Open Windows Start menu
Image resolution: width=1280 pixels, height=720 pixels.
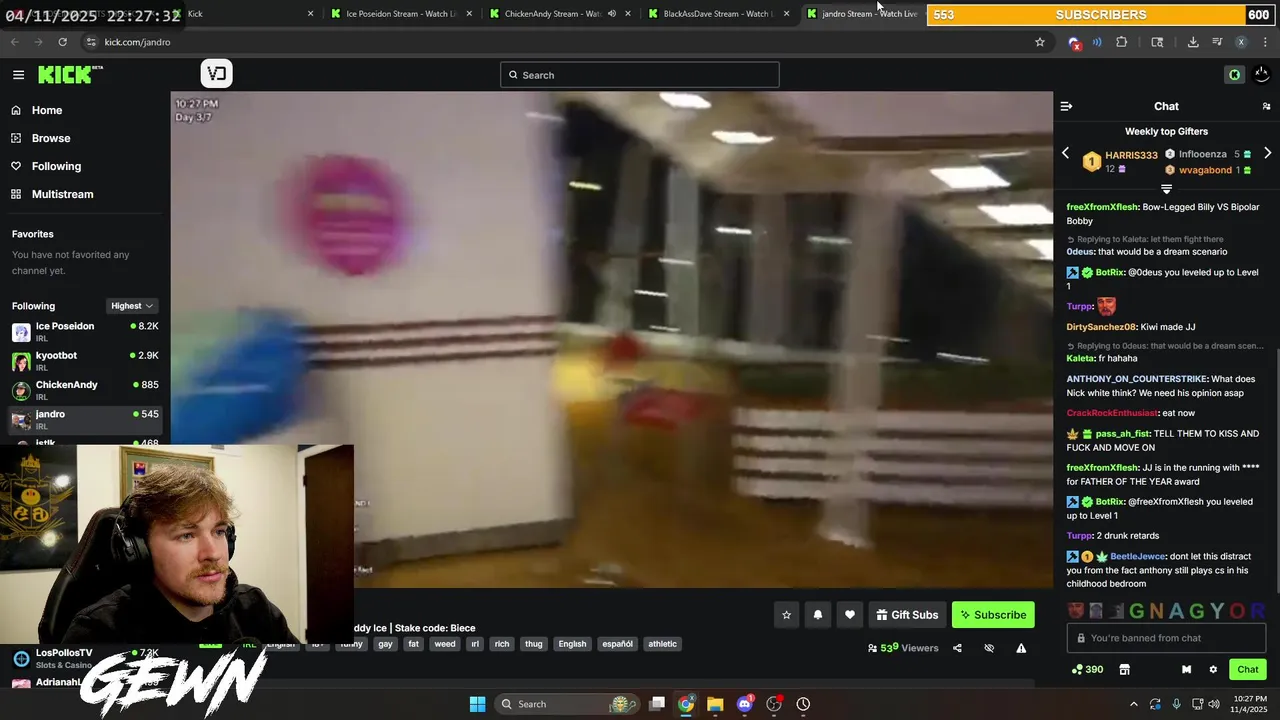pyautogui.click(x=477, y=704)
